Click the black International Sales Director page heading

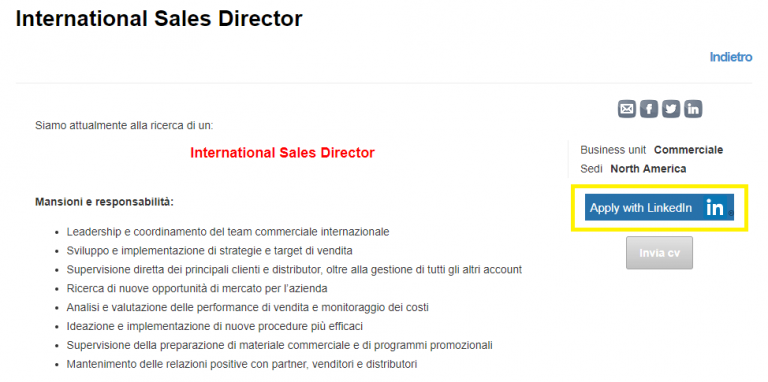pyautogui.click(x=159, y=19)
